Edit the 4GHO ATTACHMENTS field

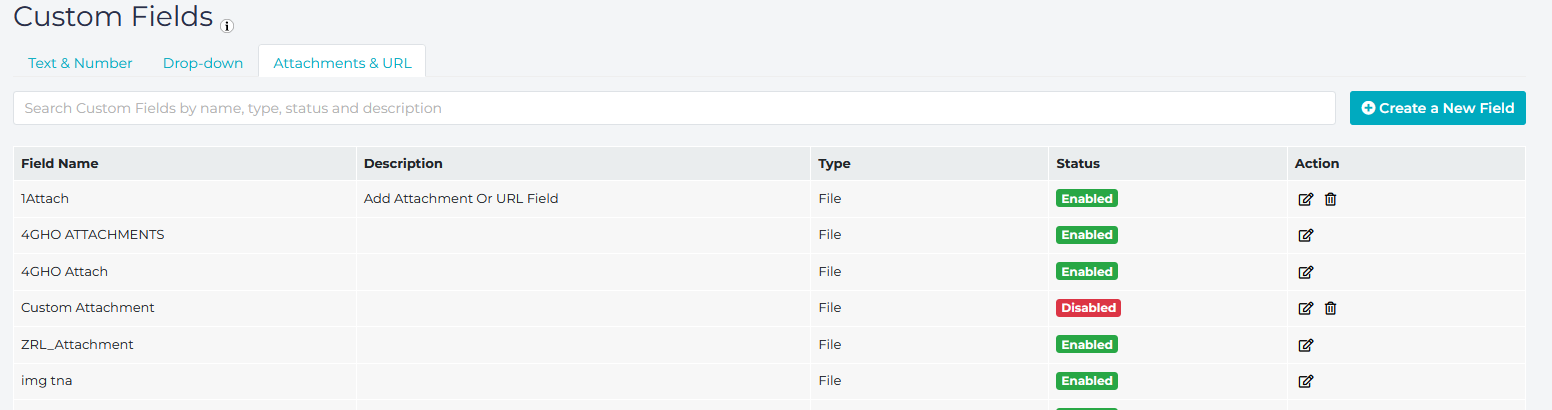1305,235
